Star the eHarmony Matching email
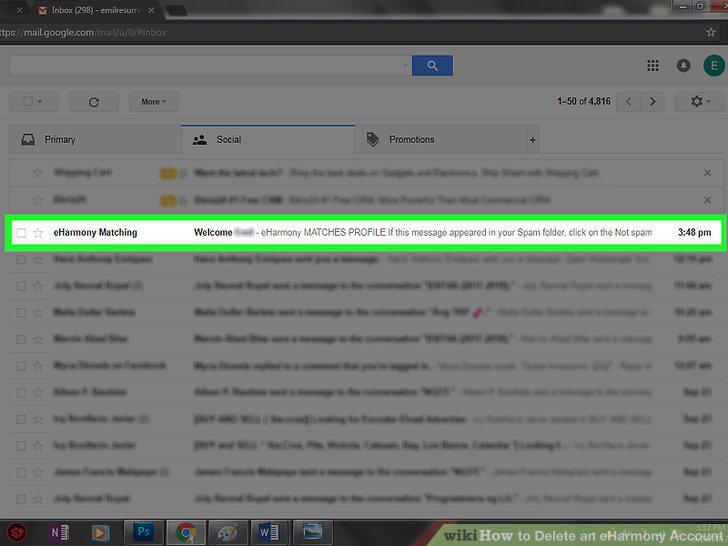This screenshot has width=728, height=546. coord(38,233)
